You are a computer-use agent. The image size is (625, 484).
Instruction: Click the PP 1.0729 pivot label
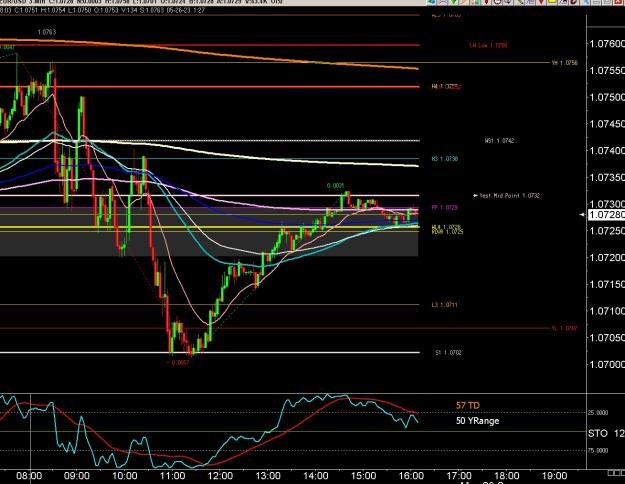click(x=444, y=207)
